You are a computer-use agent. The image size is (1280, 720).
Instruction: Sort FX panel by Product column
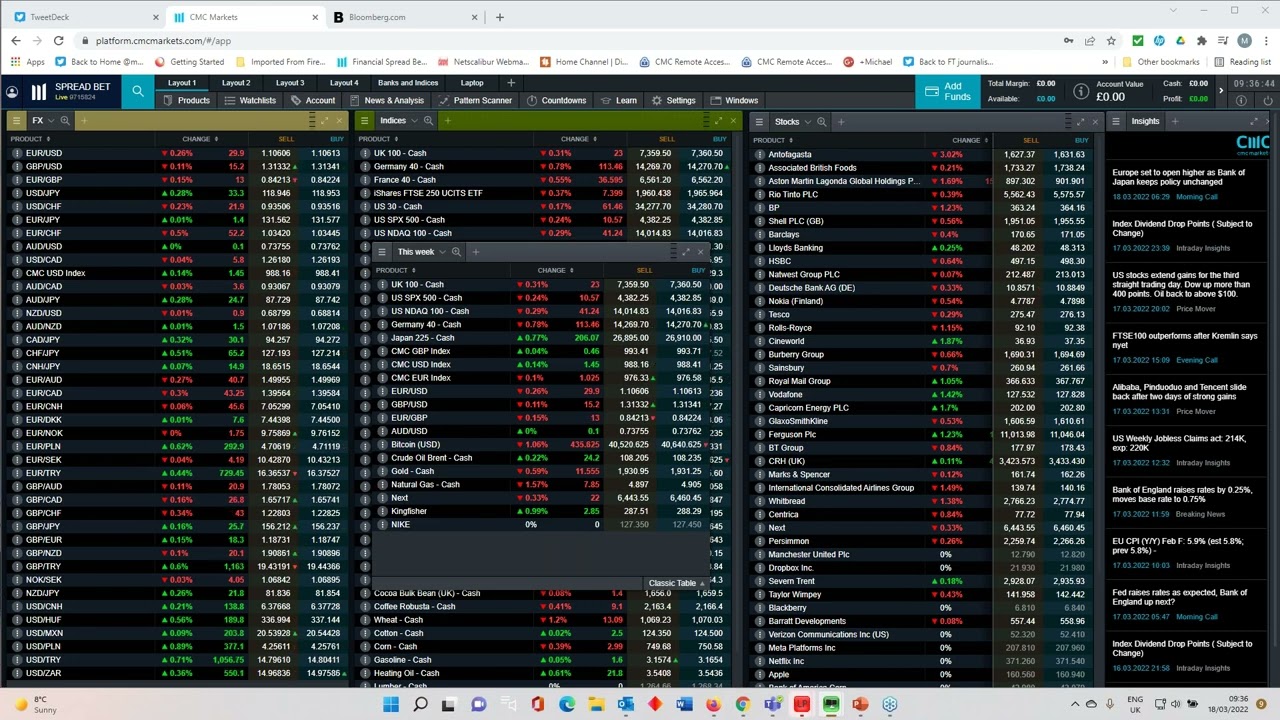(29, 139)
